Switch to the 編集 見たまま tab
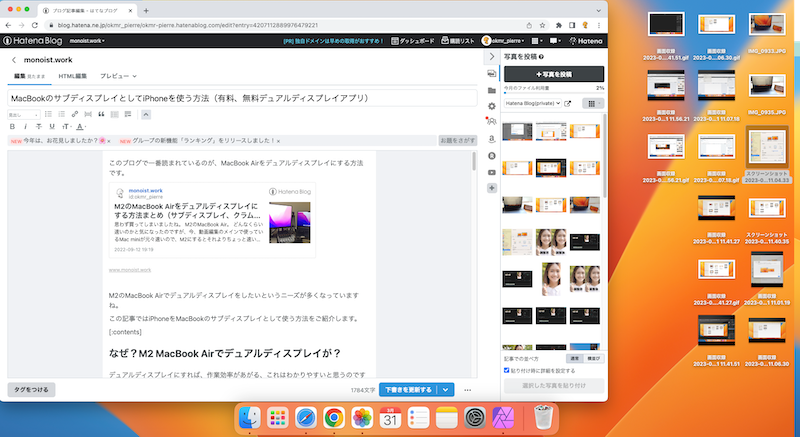The image size is (800, 437). (29, 76)
